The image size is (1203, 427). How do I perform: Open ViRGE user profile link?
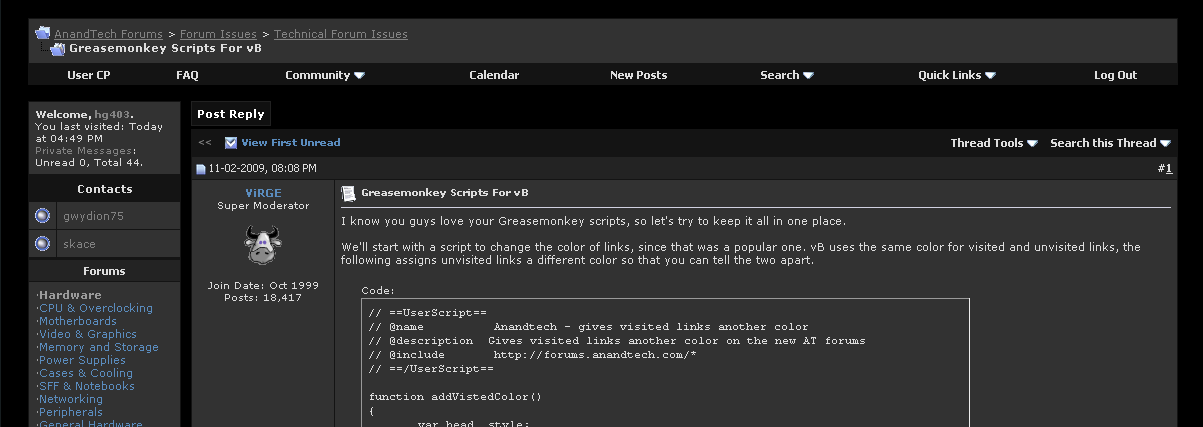tap(263, 192)
